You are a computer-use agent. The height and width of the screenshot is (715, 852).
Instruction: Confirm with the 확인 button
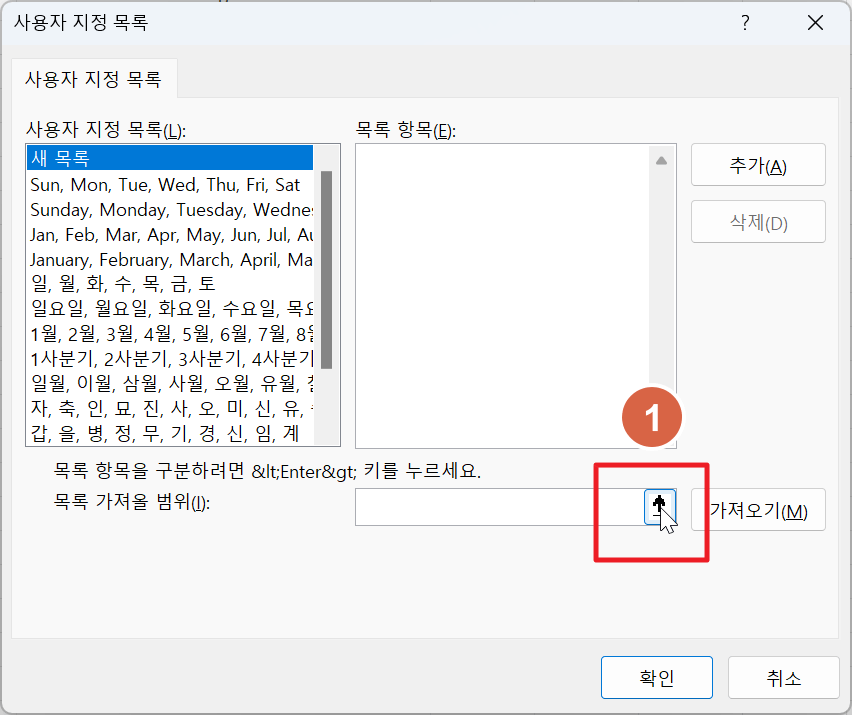pos(656,677)
